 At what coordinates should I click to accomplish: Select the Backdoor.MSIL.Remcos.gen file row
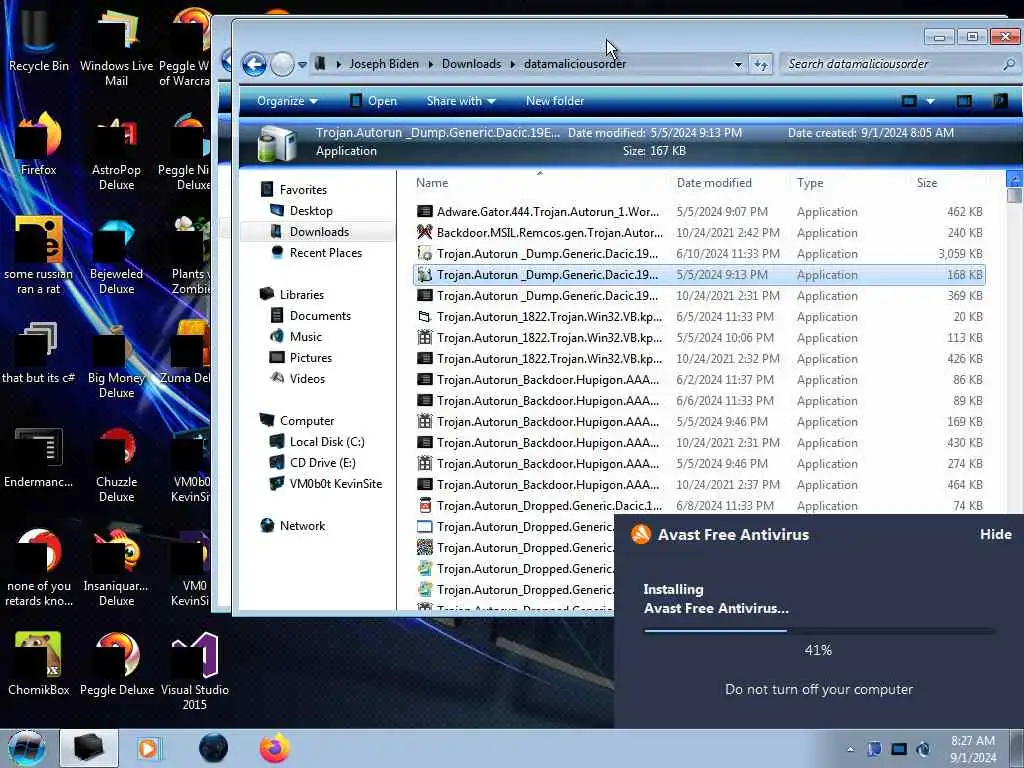tap(699, 232)
